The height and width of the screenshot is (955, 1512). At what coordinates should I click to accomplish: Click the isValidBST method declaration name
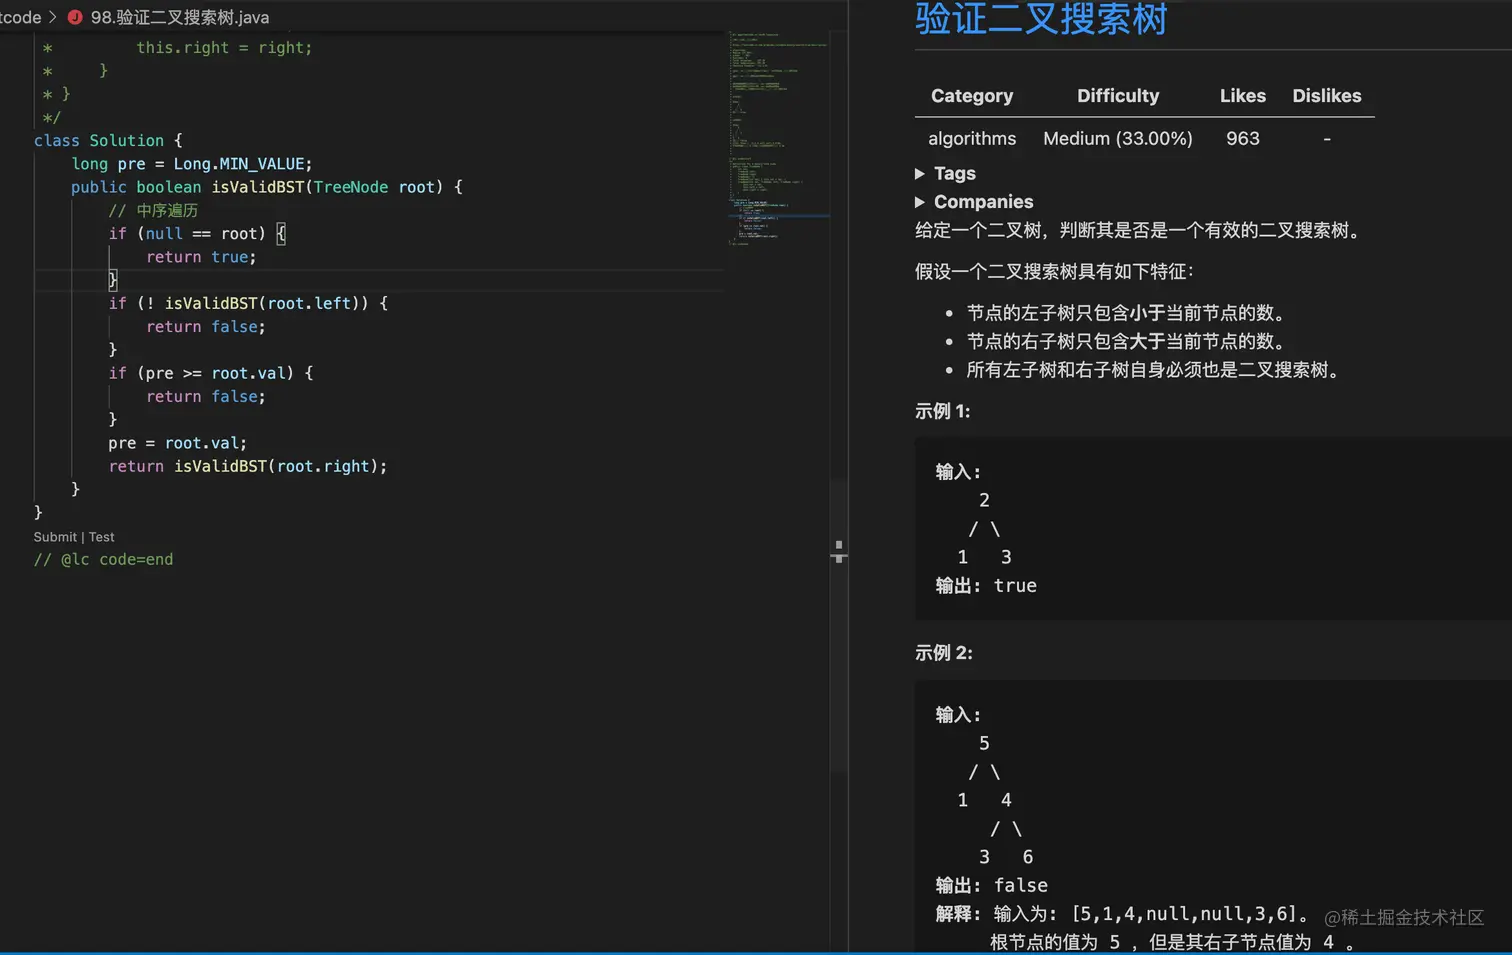(258, 187)
